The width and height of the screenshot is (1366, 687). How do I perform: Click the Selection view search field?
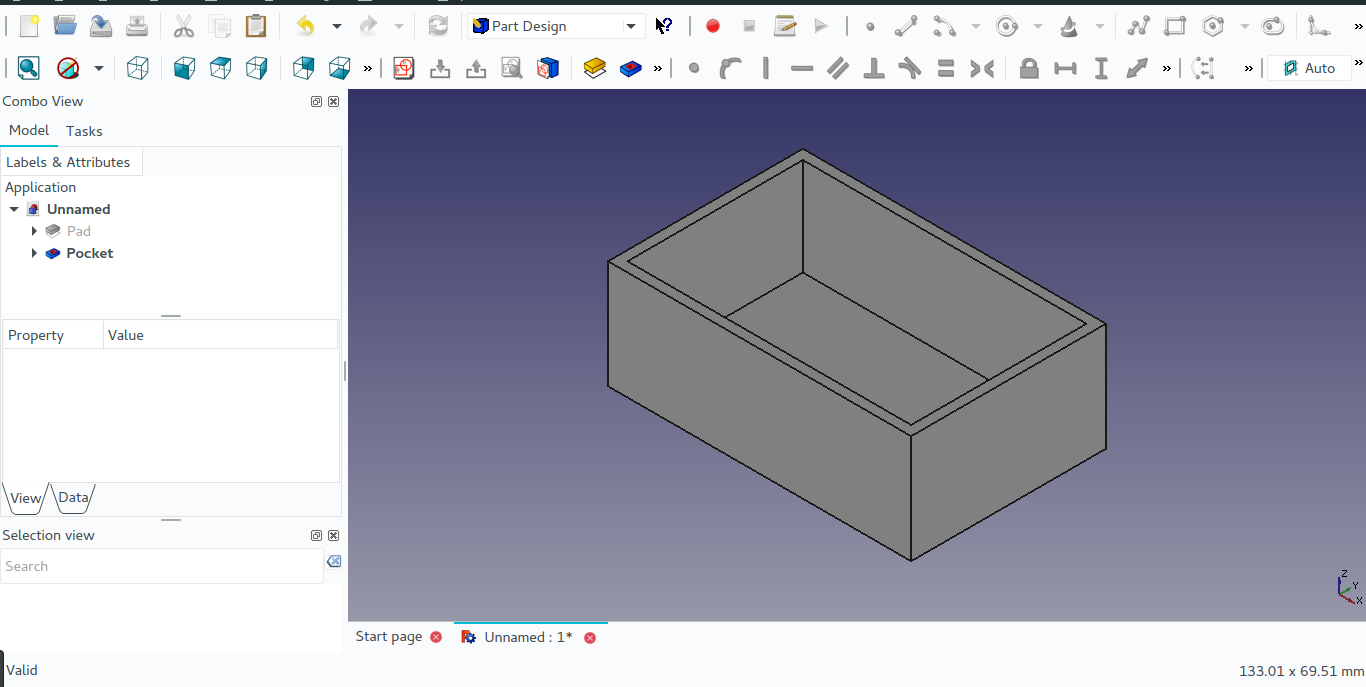[x=161, y=566]
